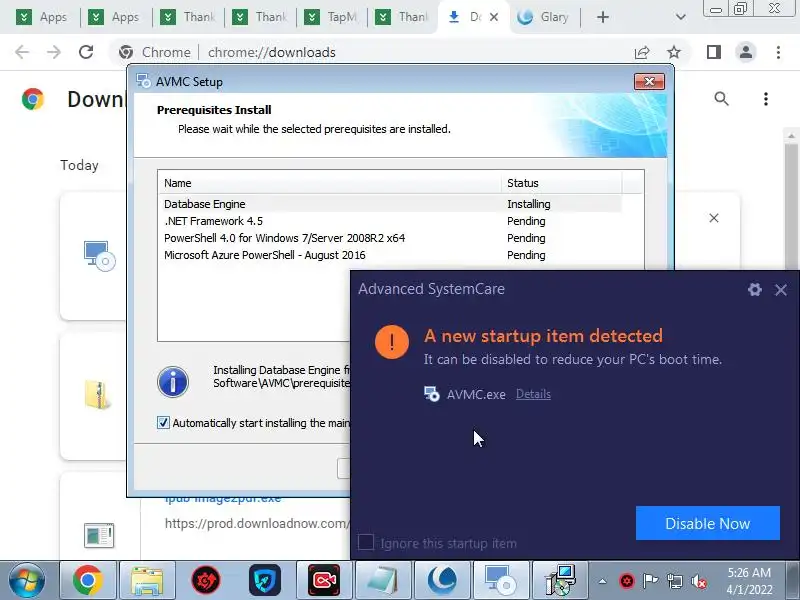Remove first download entry with X
Image resolution: width=800 pixels, height=600 pixels.
(x=714, y=218)
